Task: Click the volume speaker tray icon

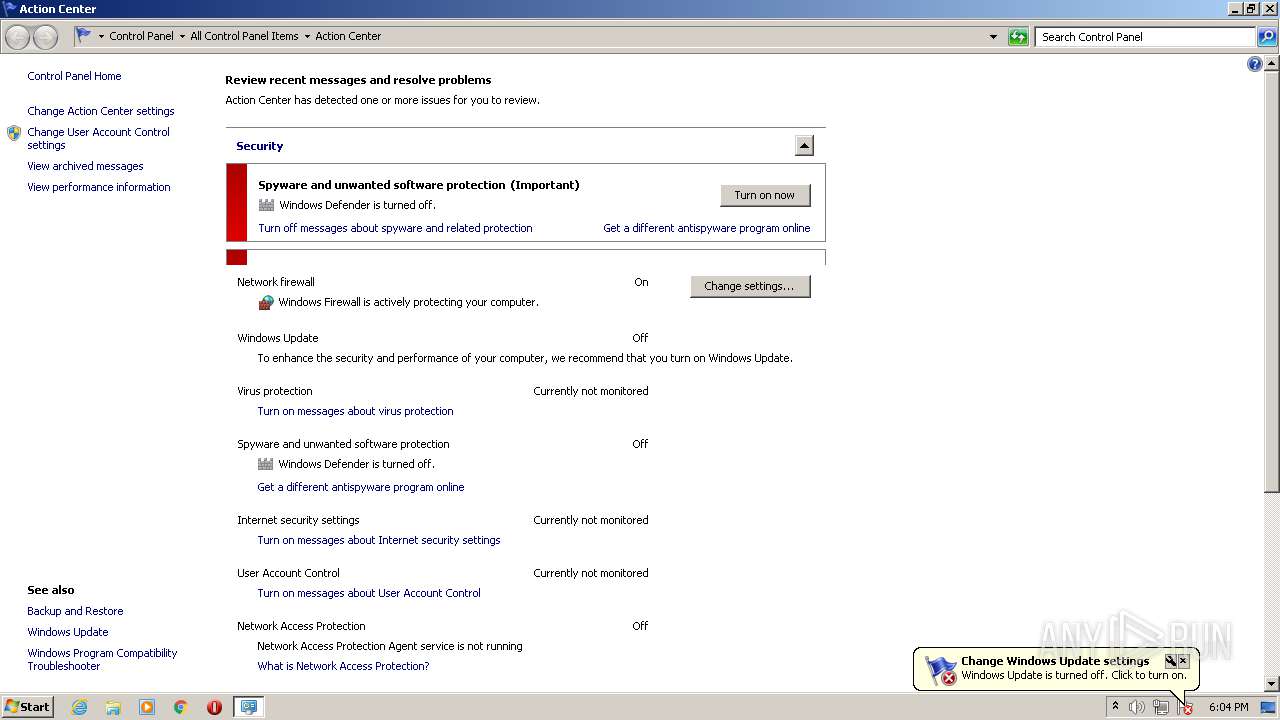Action: [1136, 707]
